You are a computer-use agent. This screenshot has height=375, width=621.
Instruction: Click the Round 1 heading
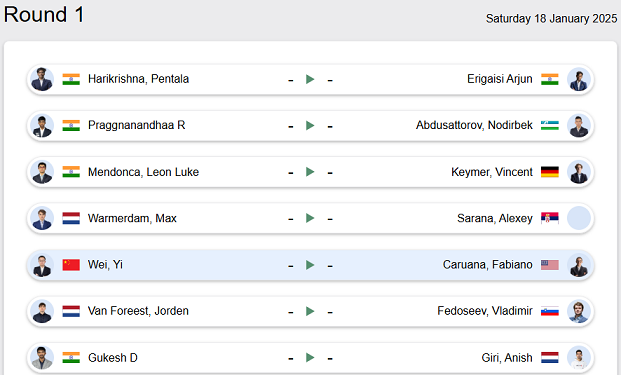pyautogui.click(x=44, y=15)
